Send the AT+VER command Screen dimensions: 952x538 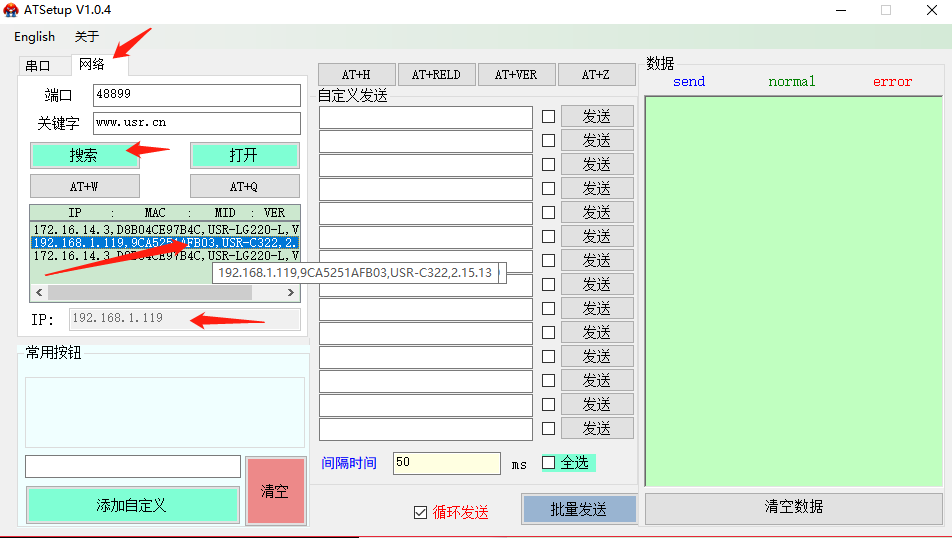click(515, 75)
